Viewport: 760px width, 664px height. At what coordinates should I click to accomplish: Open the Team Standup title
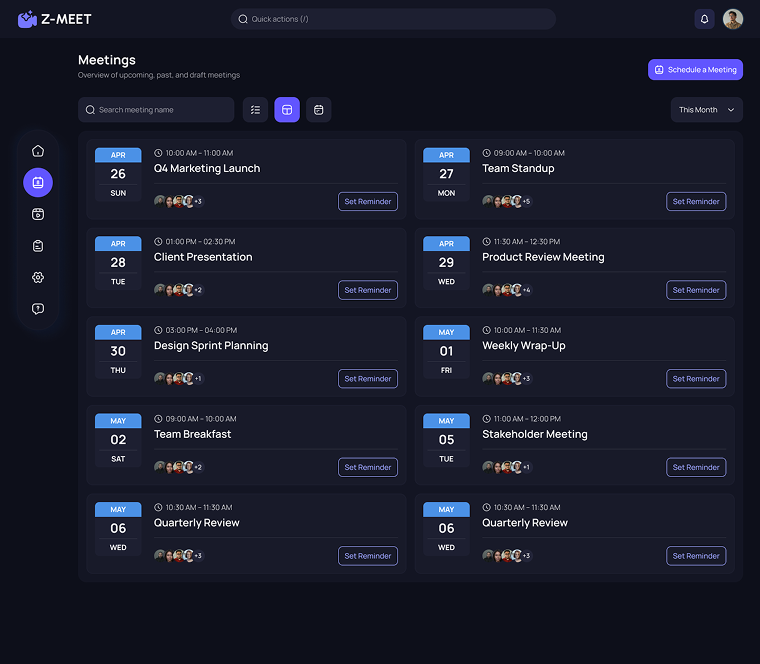tap(518, 168)
